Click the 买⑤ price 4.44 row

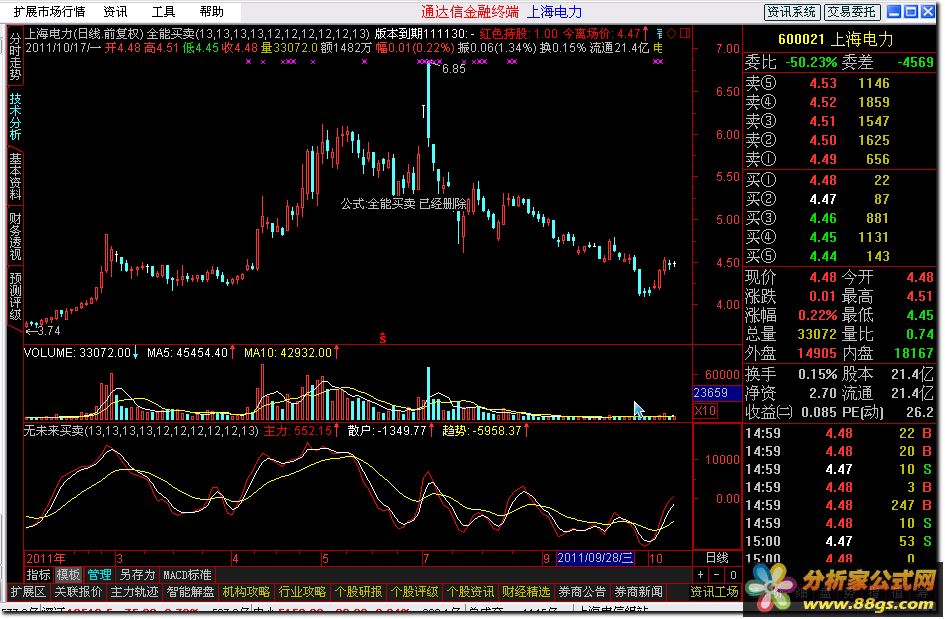click(x=839, y=256)
